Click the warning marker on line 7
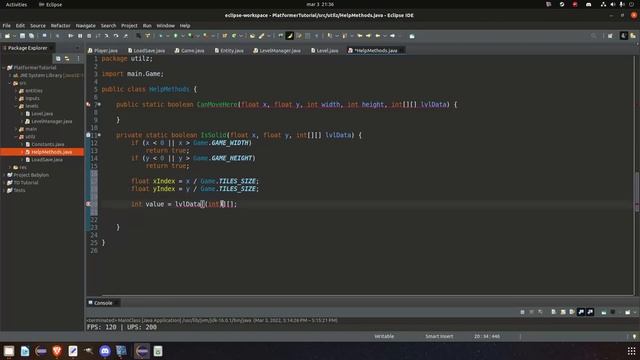The width and height of the screenshot is (640, 360). (89, 104)
